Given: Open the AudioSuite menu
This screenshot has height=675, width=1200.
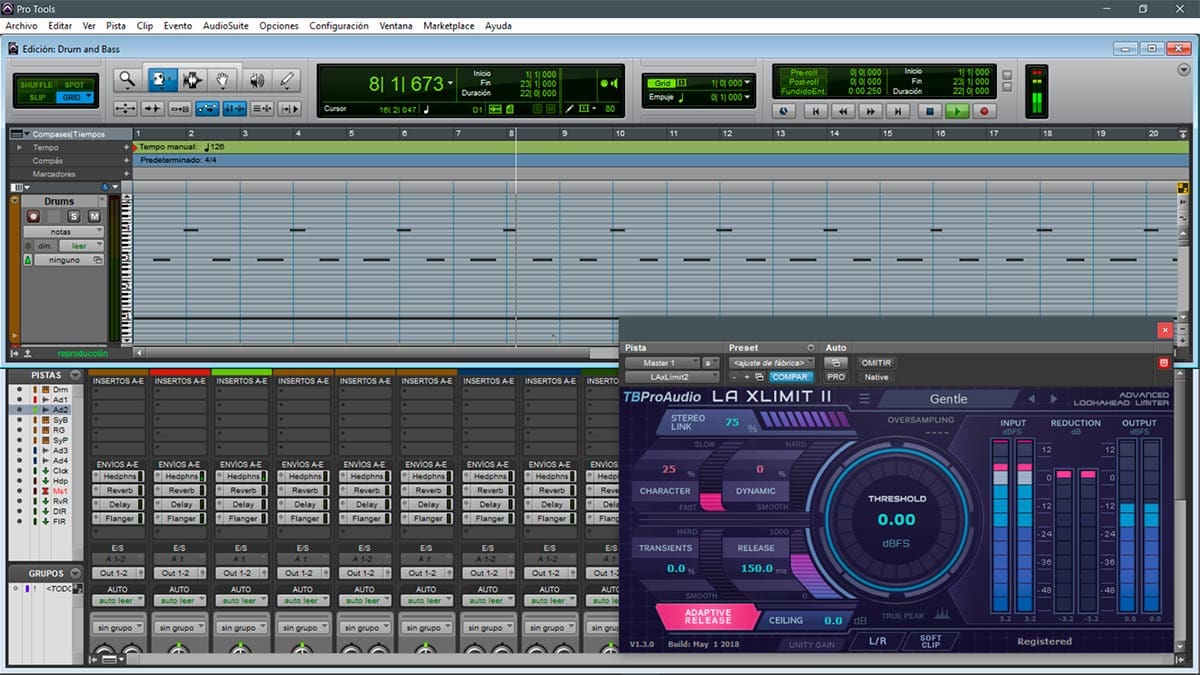Looking at the screenshot, I should [x=226, y=26].
